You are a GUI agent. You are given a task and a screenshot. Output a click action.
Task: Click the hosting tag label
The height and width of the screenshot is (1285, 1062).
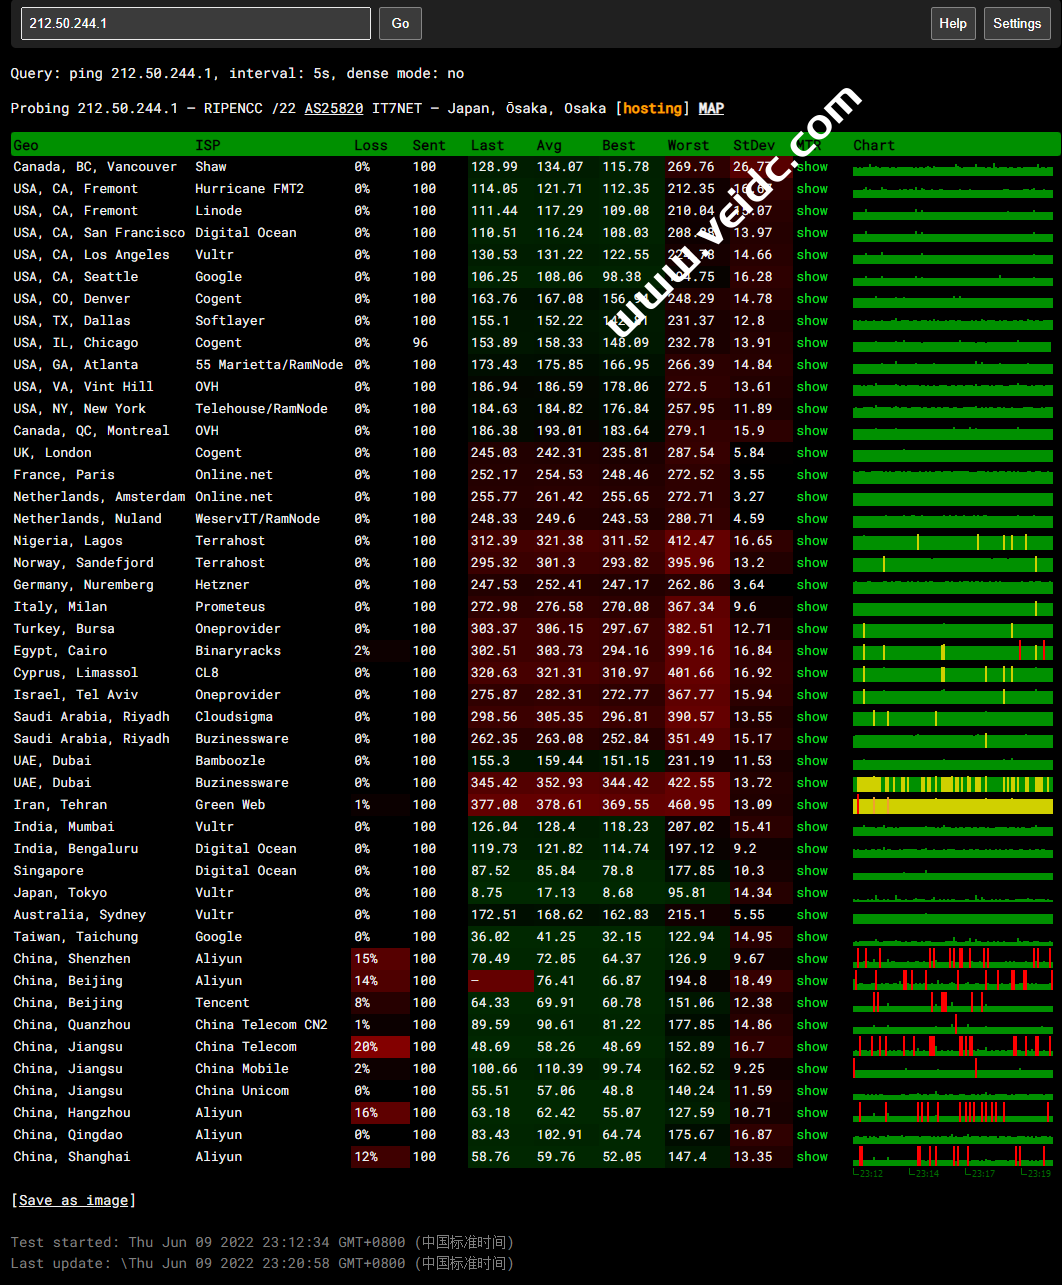pyautogui.click(x=653, y=108)
